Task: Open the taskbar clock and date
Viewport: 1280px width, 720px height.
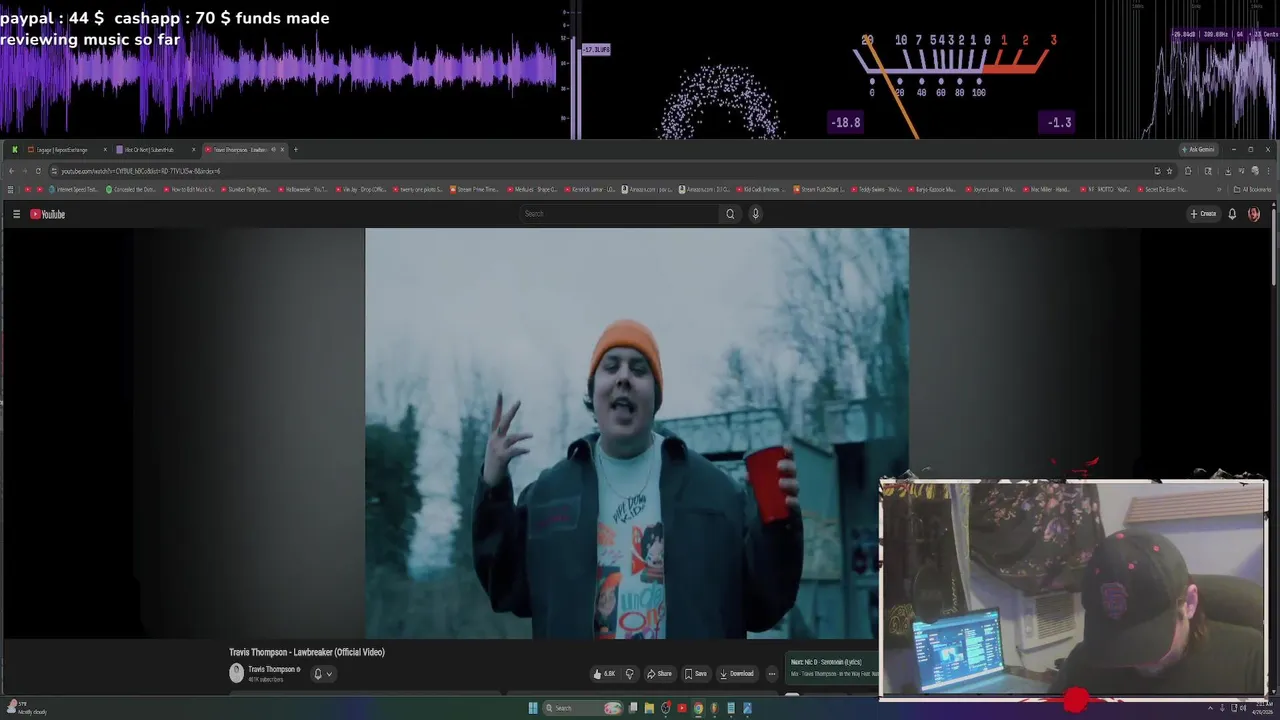Action: coord(1264,708)
